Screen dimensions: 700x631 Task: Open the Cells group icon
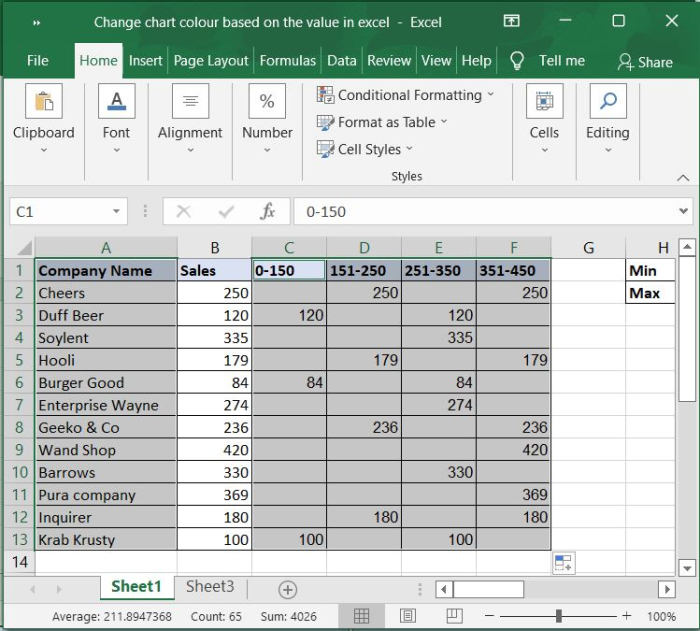coord(544,102)
